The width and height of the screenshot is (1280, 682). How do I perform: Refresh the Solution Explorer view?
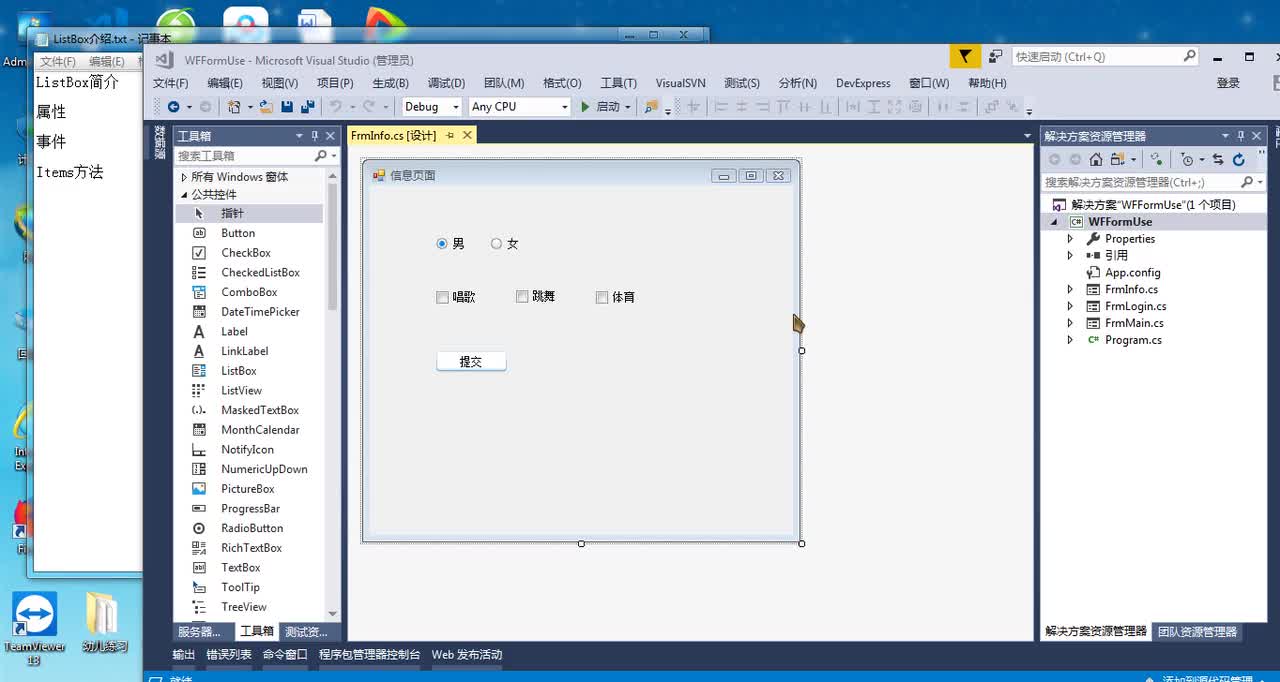[x=1238, y=159]
